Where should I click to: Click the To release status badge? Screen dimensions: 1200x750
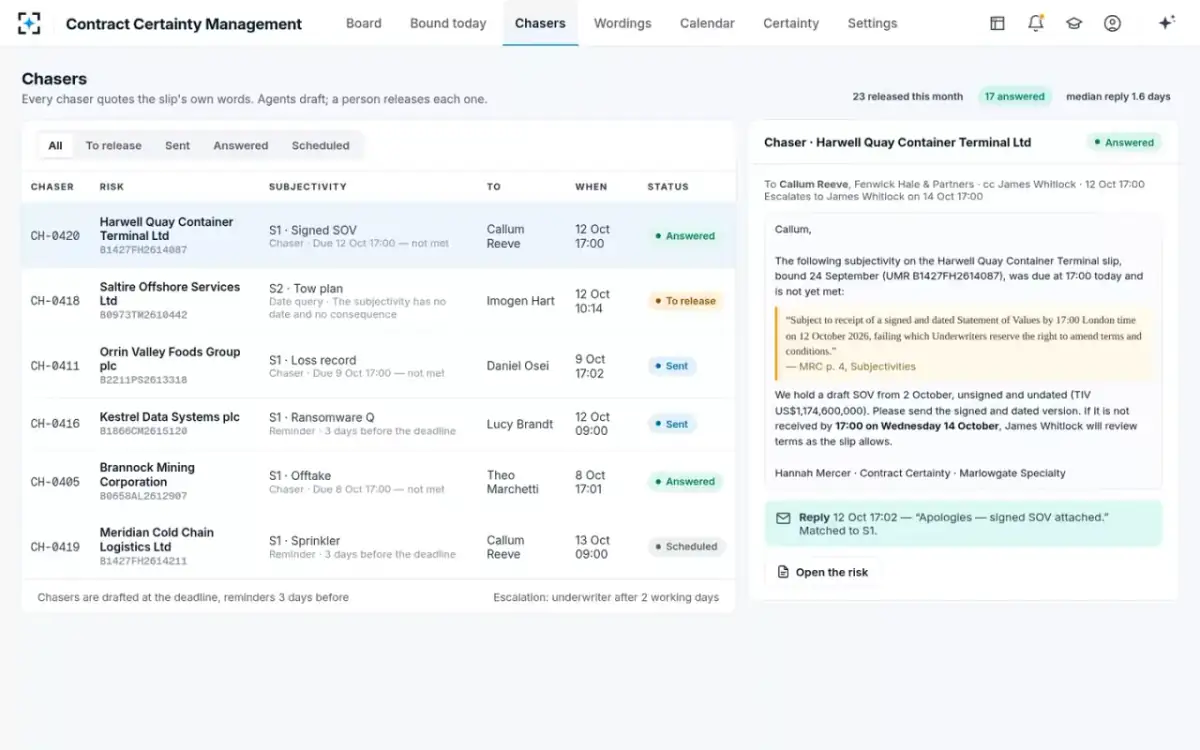[685, 301]
